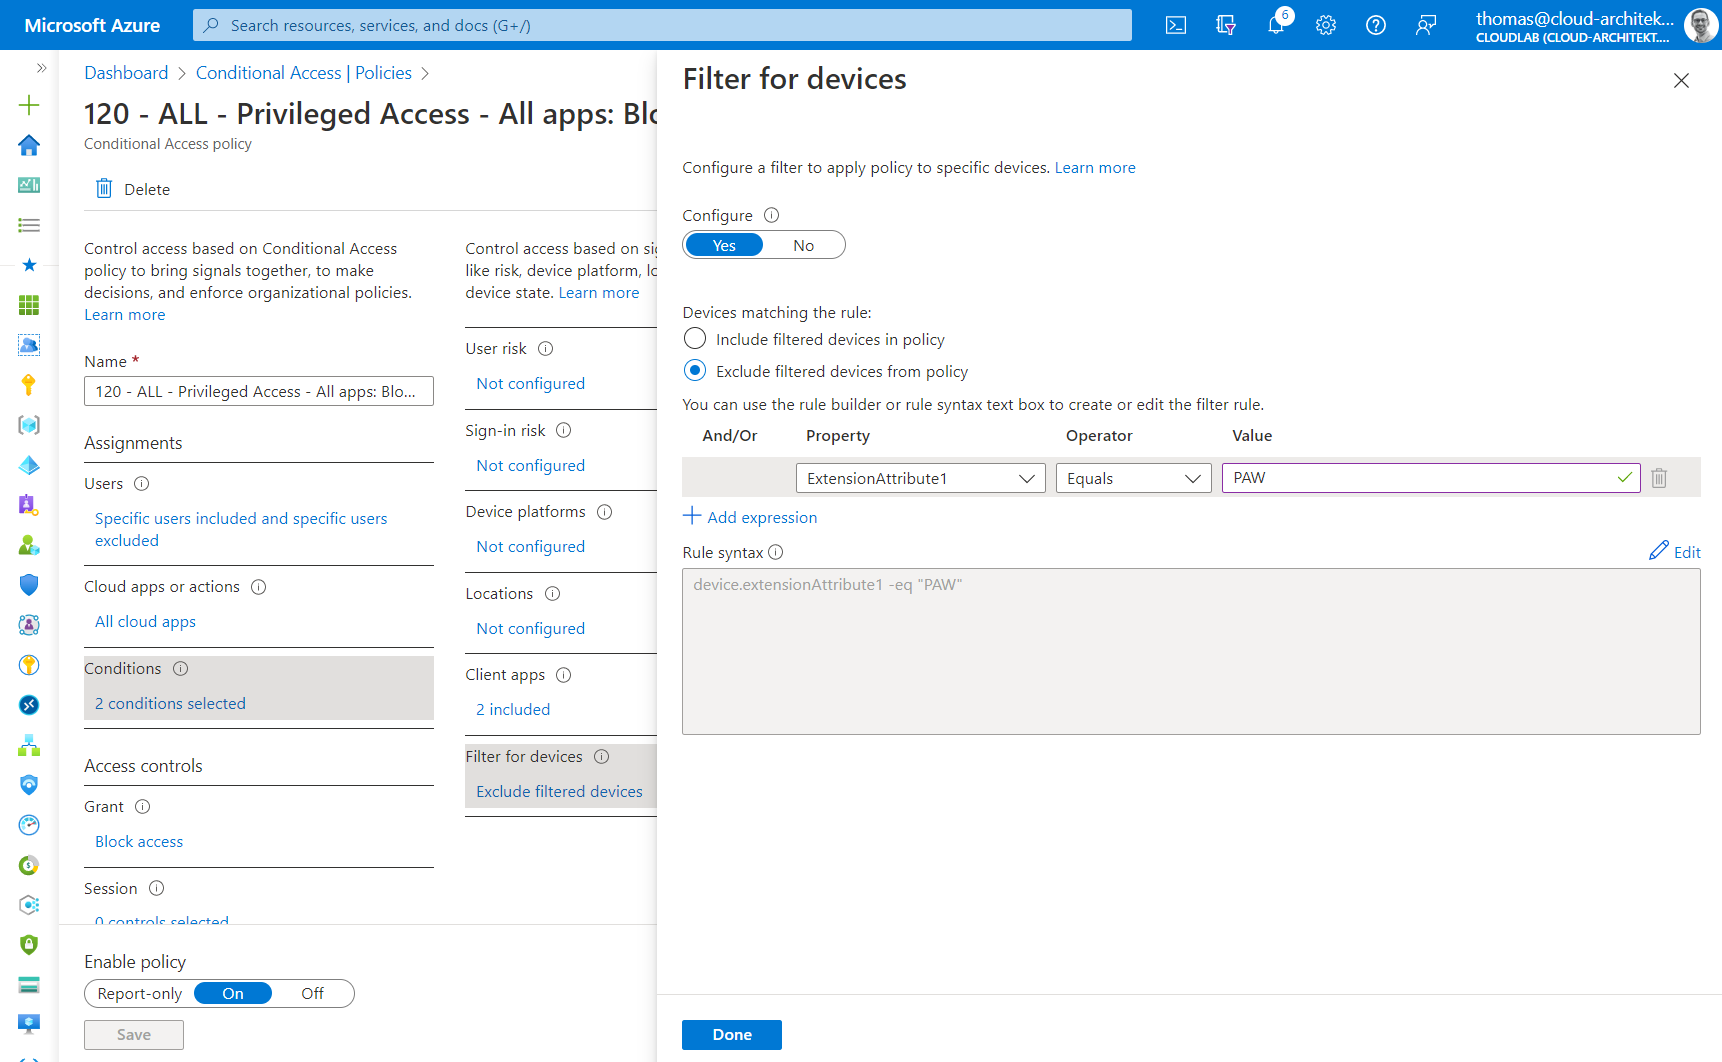Expand the left sidebar menu chevron
The width and height of the screenshot is (1722, 1062).
pos(41,68)
